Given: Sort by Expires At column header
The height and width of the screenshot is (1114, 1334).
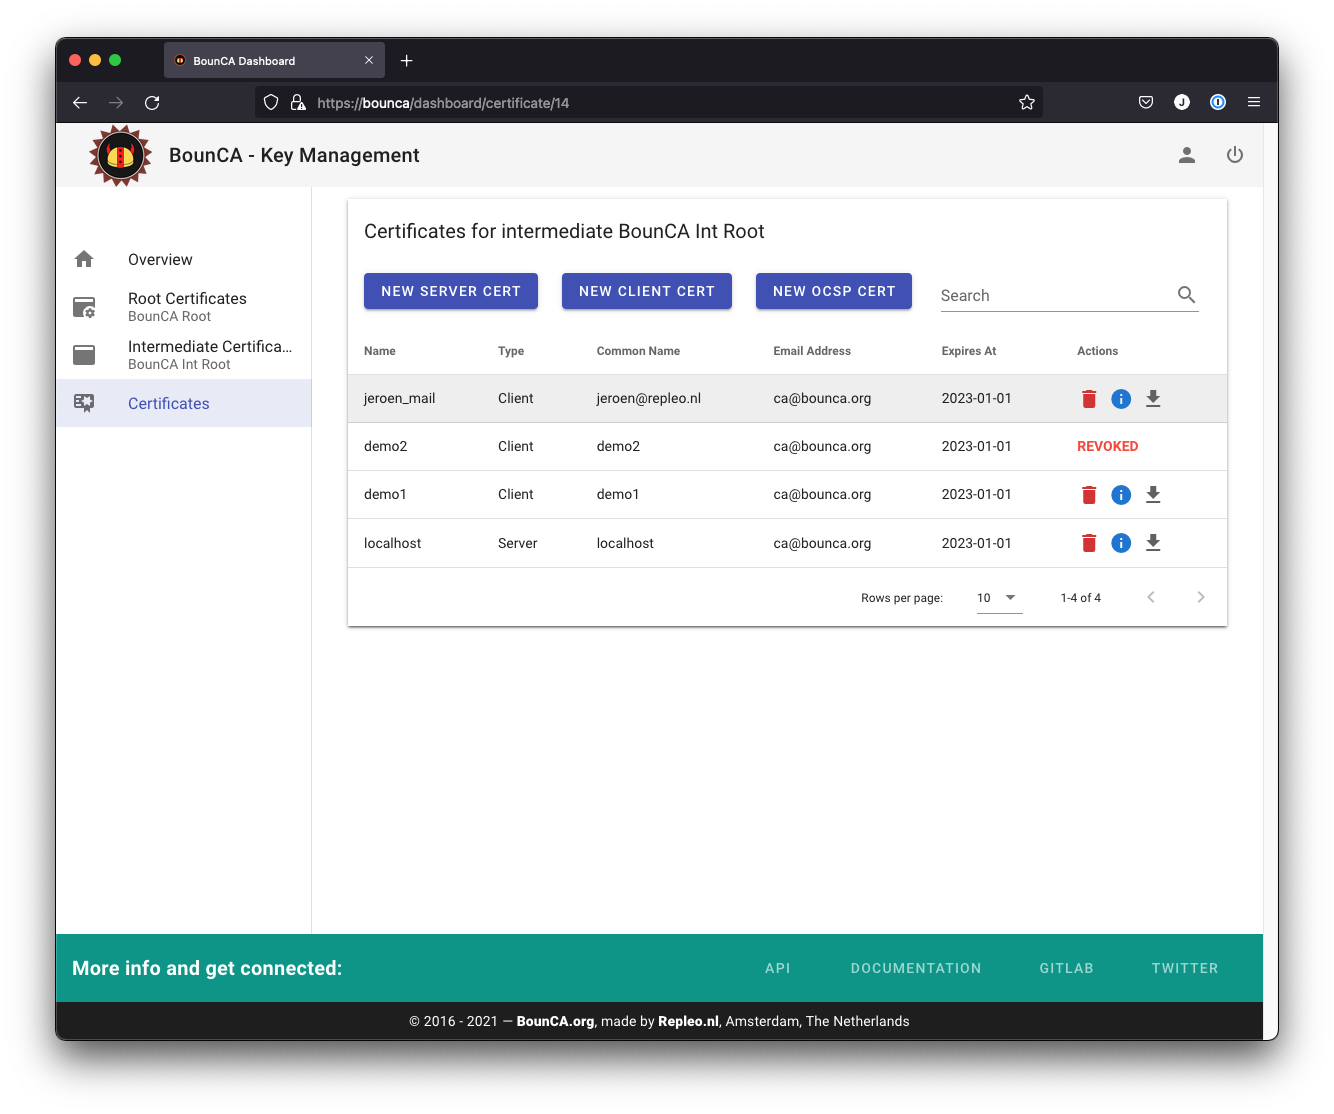Looking at the screenshot, I should pyautogui.click(x=969, y=351).
